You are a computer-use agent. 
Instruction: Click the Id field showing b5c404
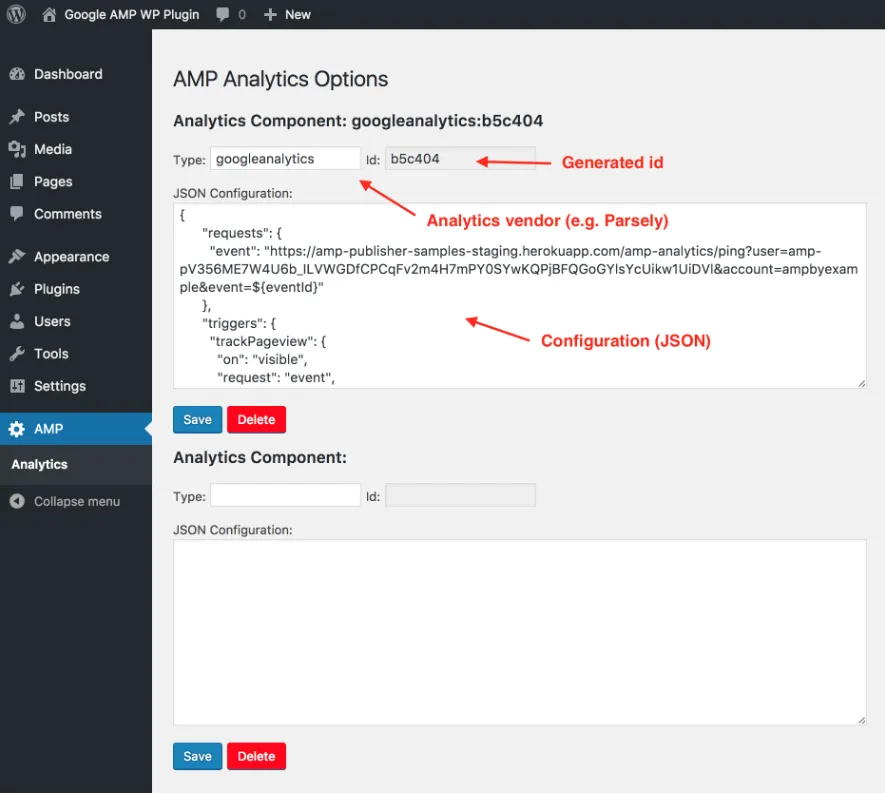pos(460,159)
